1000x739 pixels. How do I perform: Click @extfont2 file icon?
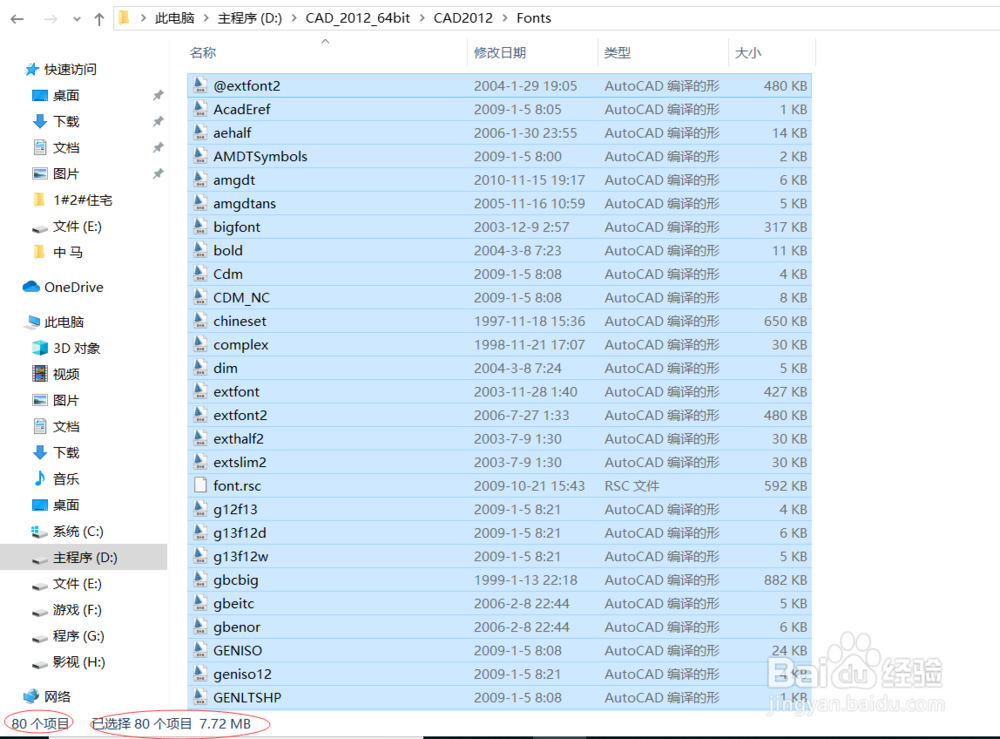200,85
